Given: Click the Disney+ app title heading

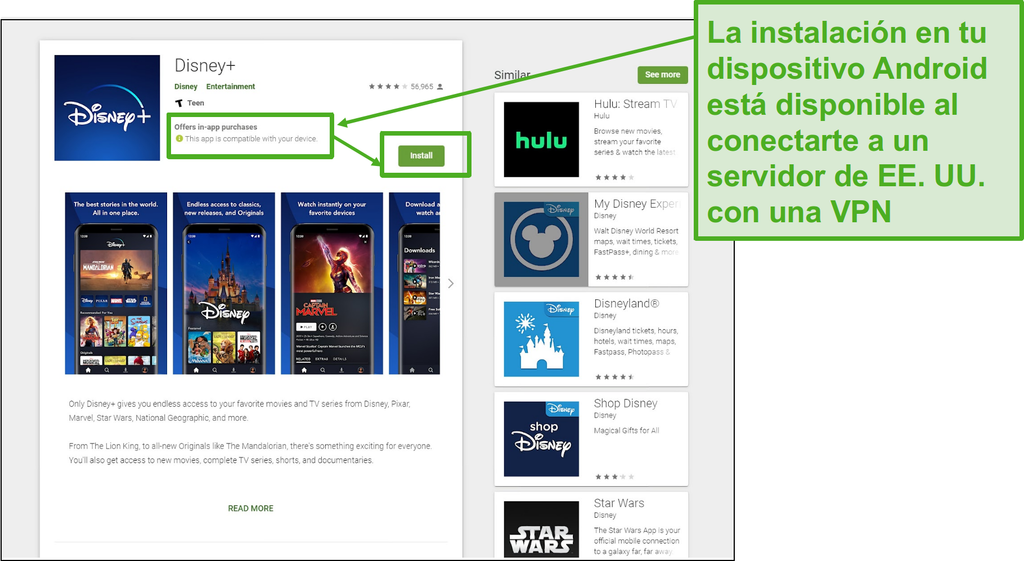Looking at the screenshot, I should (x=204, y=65).
